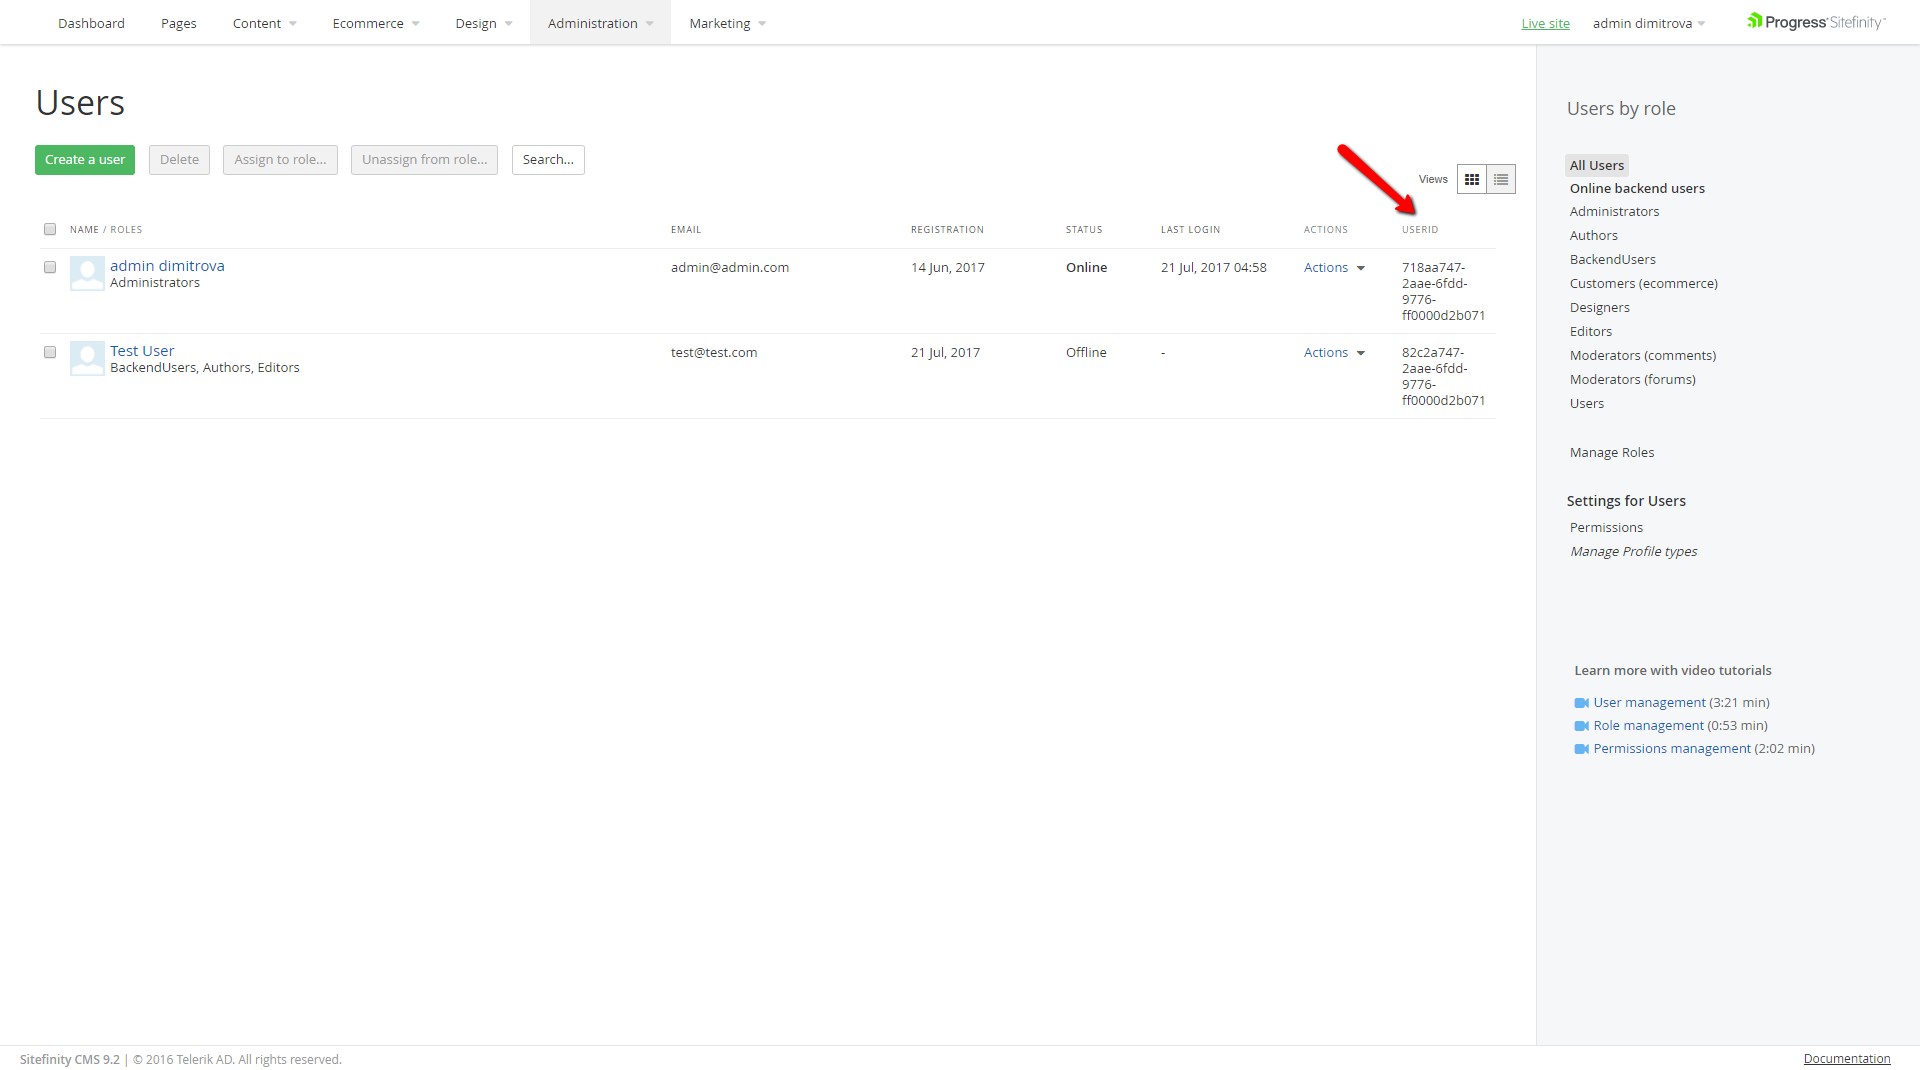Click the Delete button

point(179,160)
